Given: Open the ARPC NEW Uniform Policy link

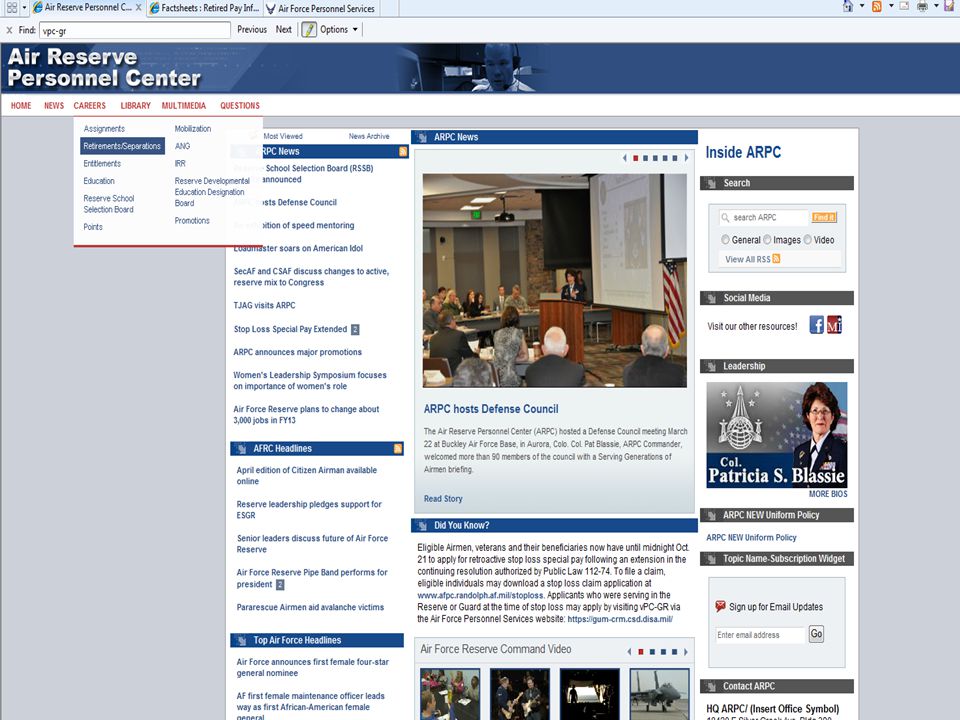Looking at the screenshot, I should pyautogui.click(x=751, y=538).
